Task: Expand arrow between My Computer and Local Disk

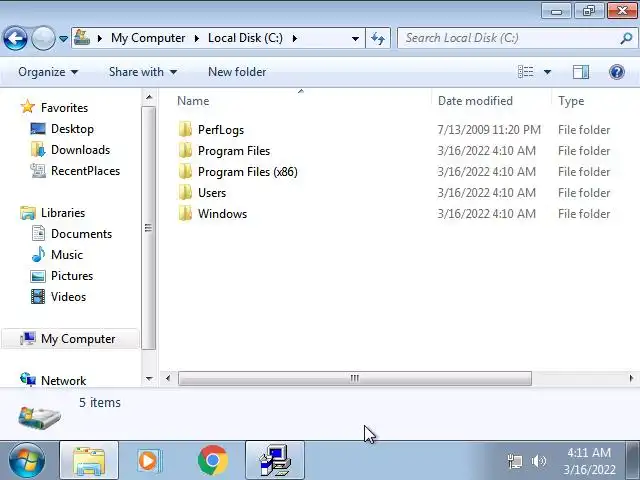Action: tap(197, 38)
